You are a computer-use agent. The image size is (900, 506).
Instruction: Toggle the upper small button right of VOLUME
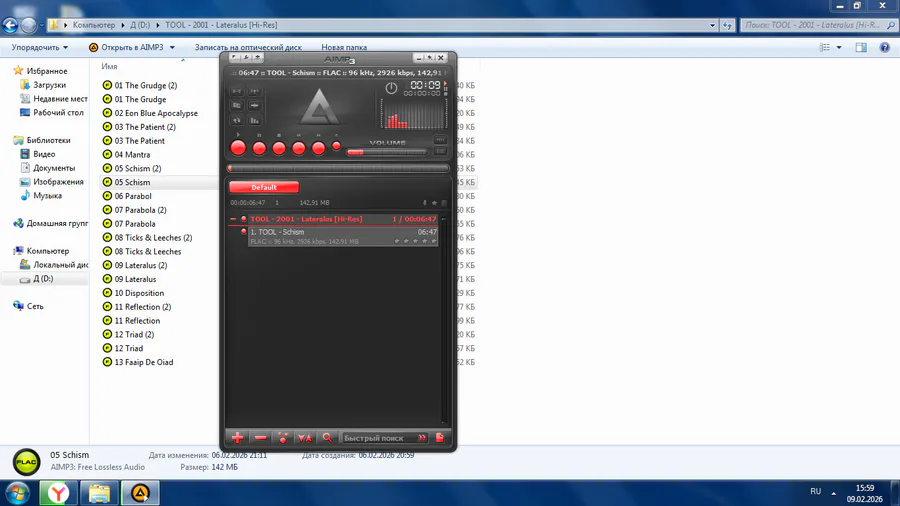pyautogui.click(x=440, y=140)
